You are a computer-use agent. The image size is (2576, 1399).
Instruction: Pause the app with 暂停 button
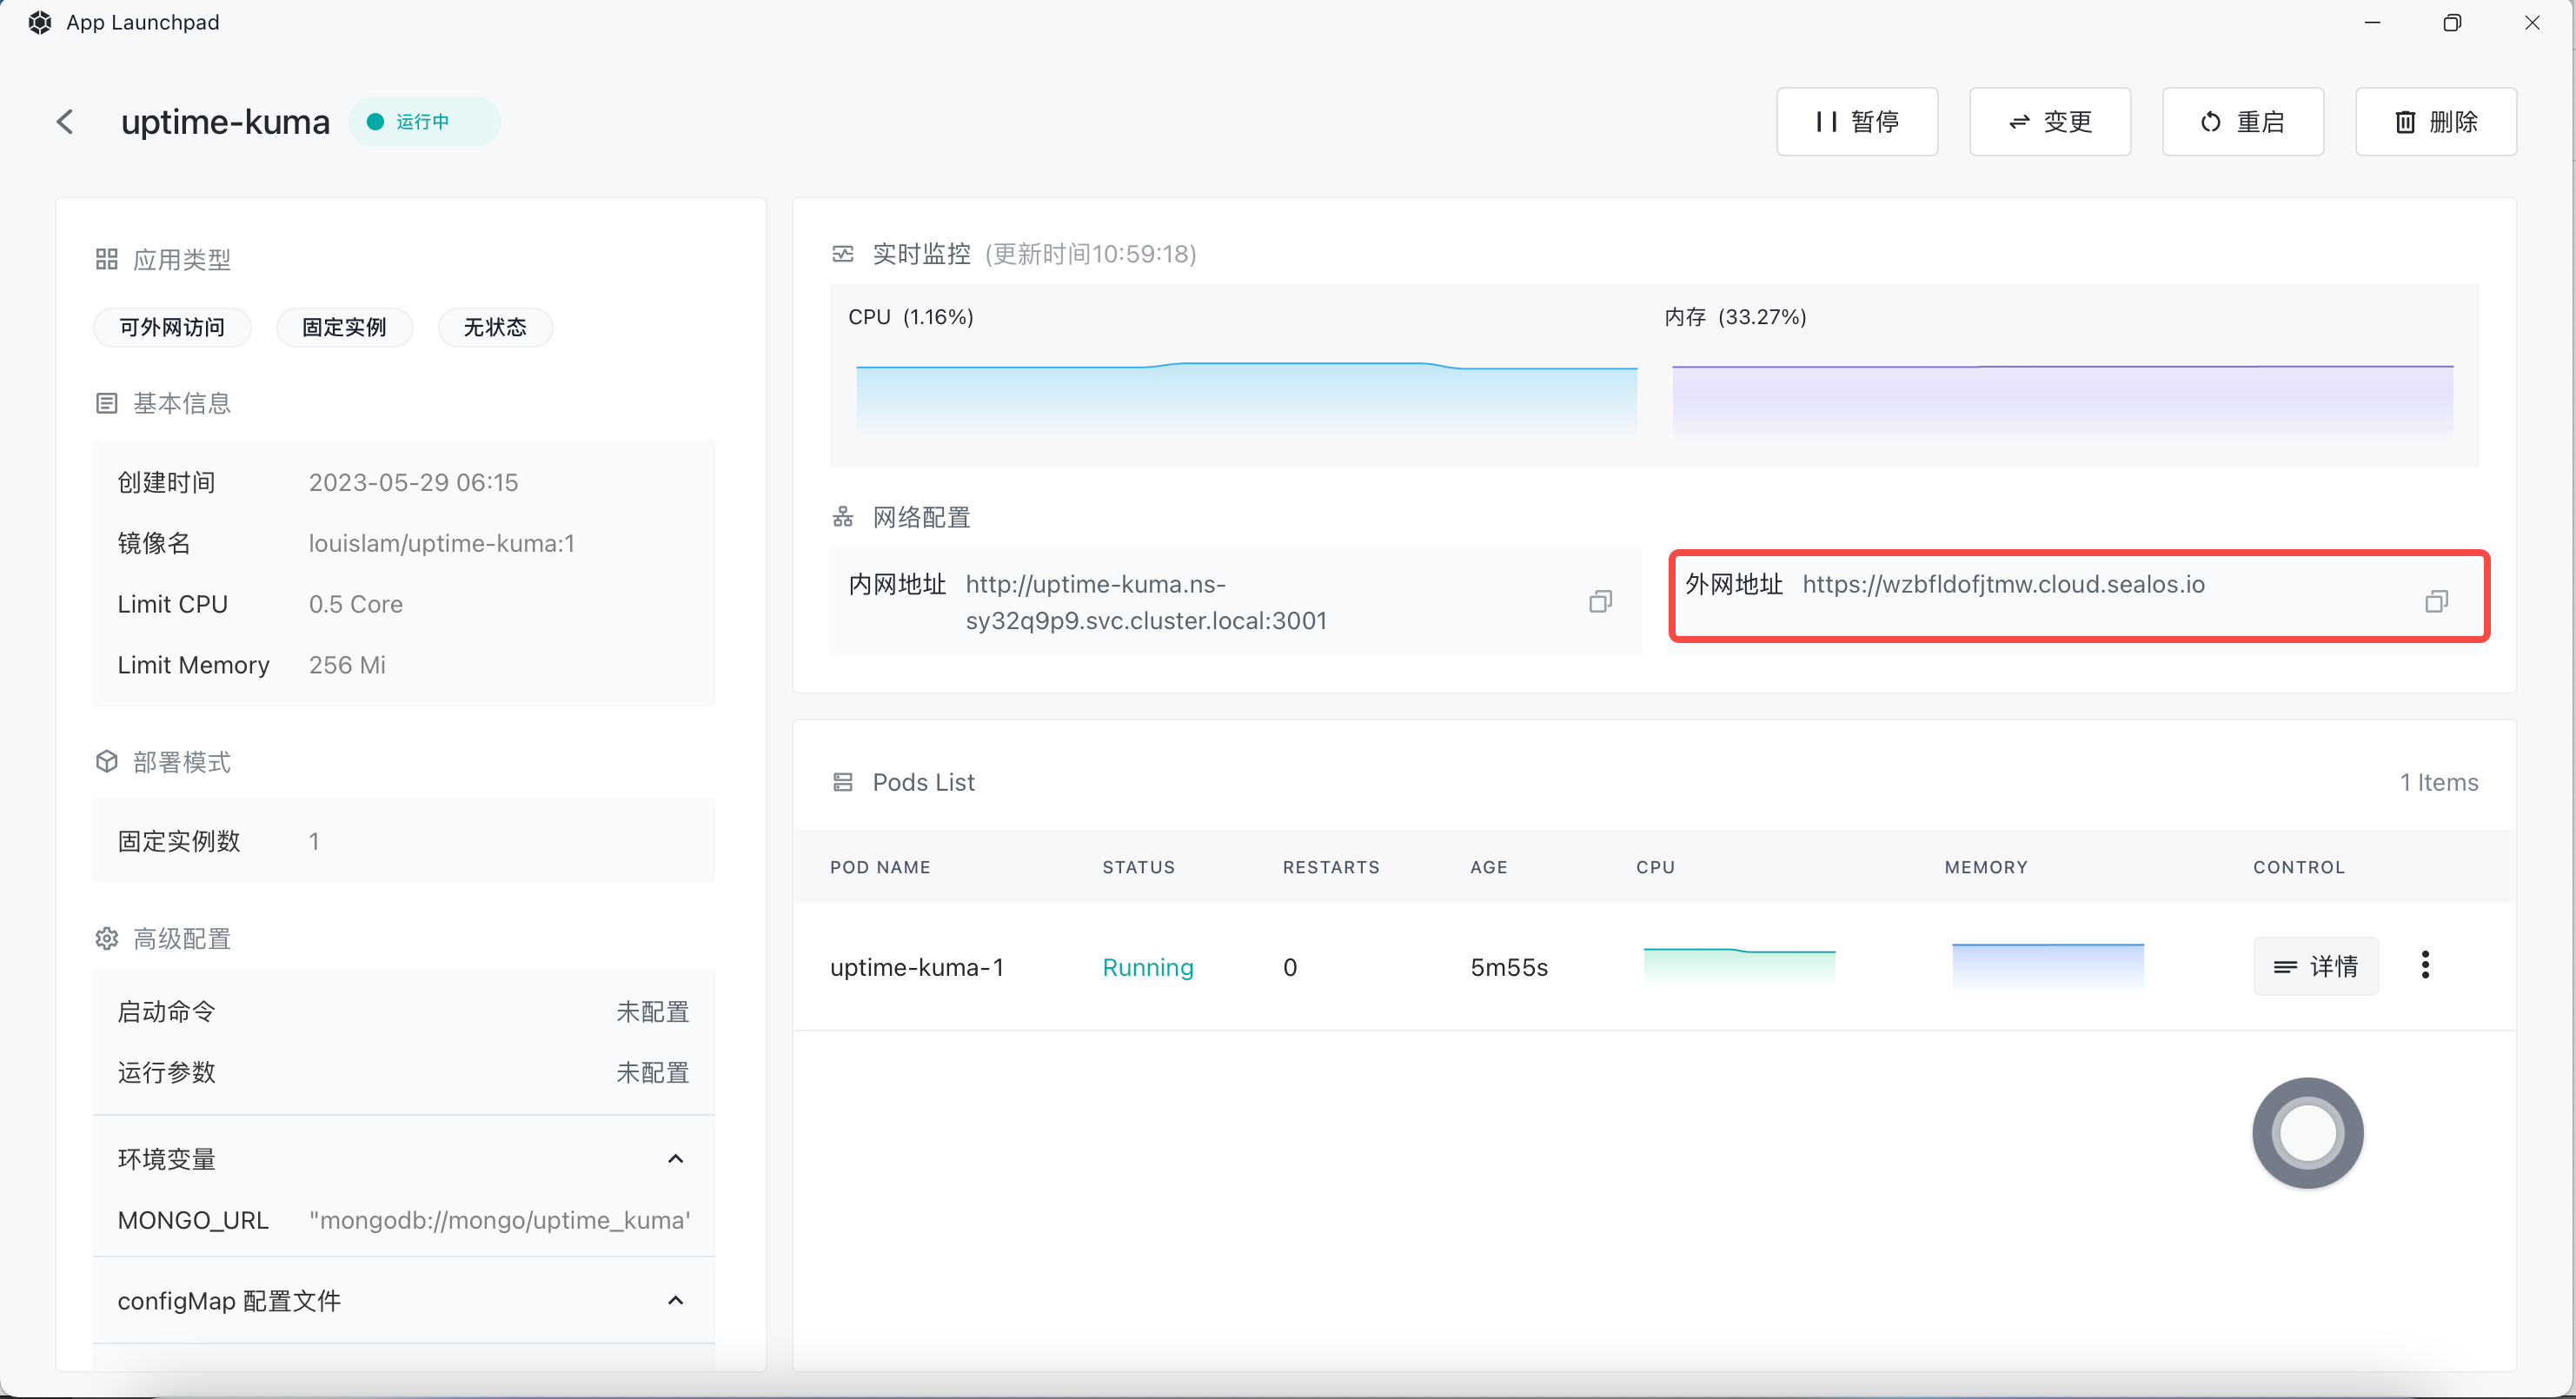[x=1857, y=122]
